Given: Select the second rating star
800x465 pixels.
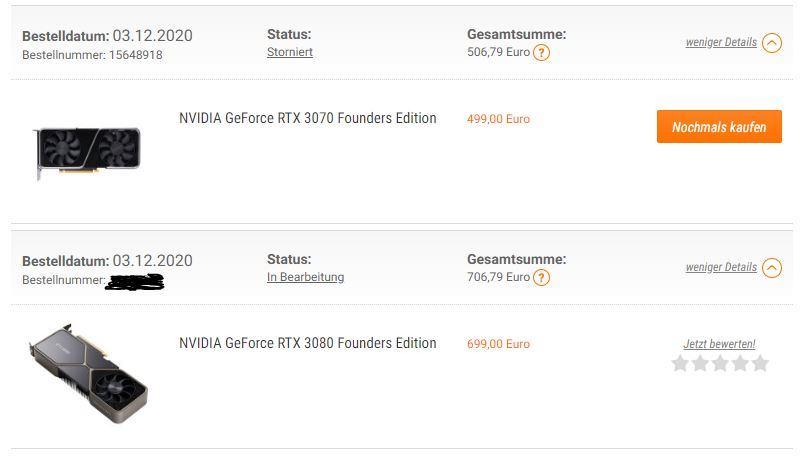Looking at the screenshot, I should [700, 363].
